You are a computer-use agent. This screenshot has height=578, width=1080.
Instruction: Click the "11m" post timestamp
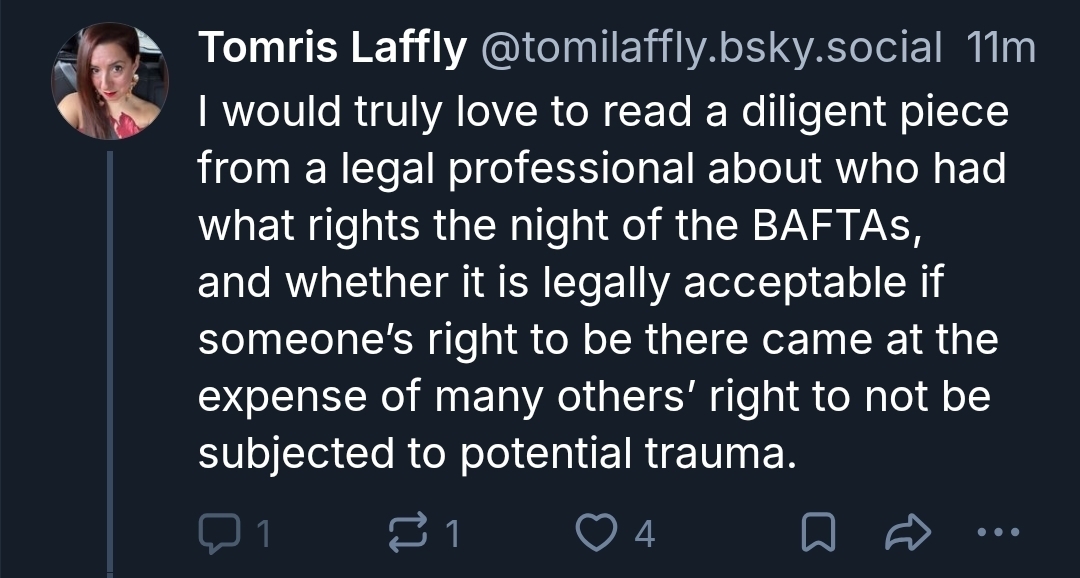tap(1001, 48)
